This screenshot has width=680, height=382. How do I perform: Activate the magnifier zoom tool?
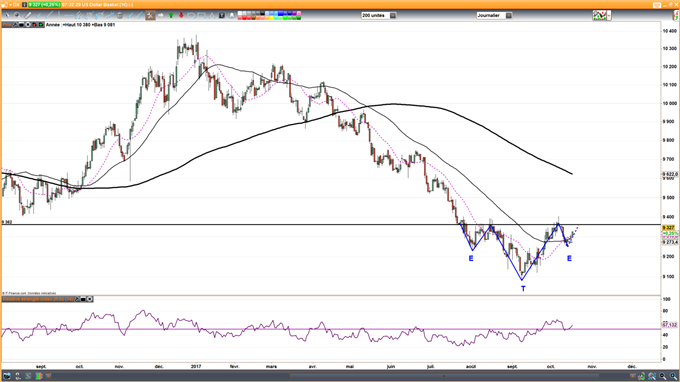pyautogui.click(x=17, y=15)
